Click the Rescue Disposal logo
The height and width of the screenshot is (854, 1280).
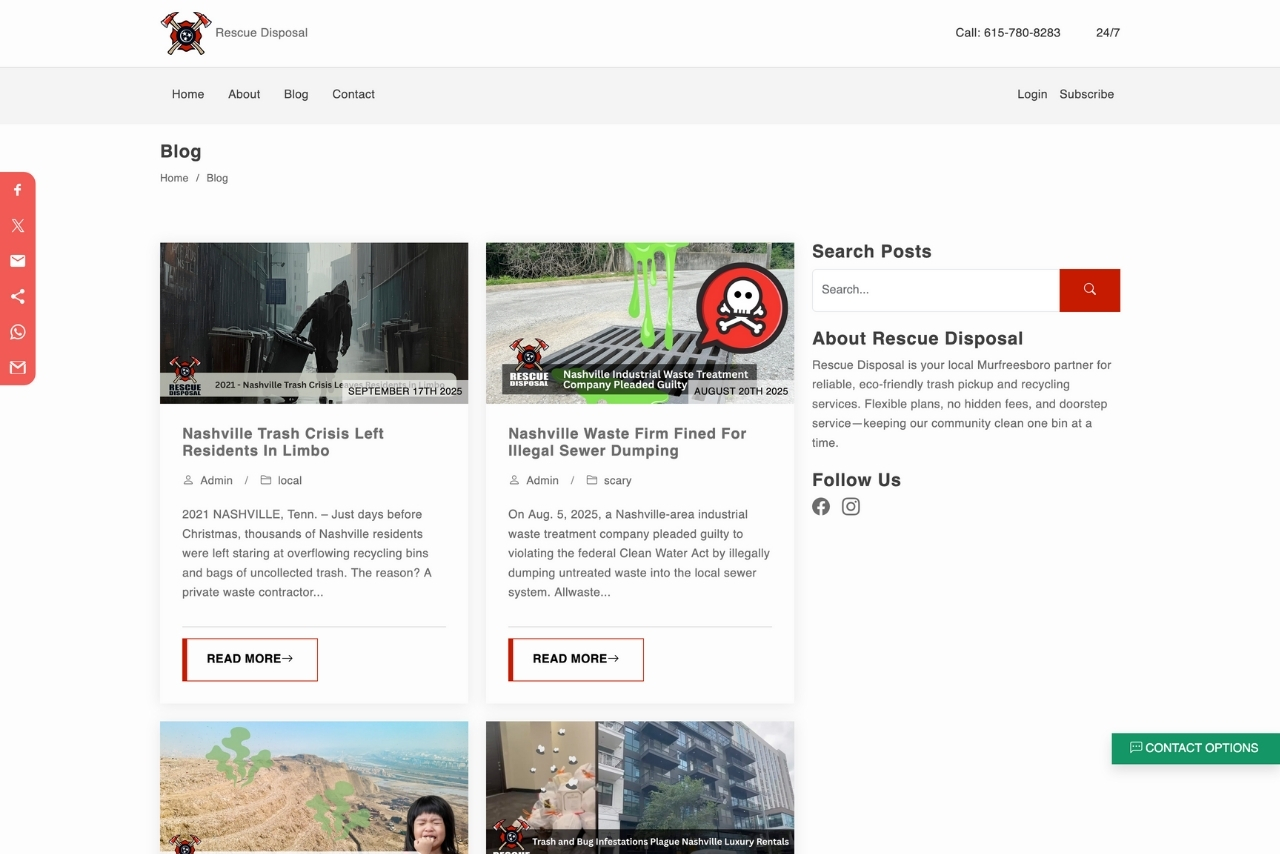pos(187,33)
